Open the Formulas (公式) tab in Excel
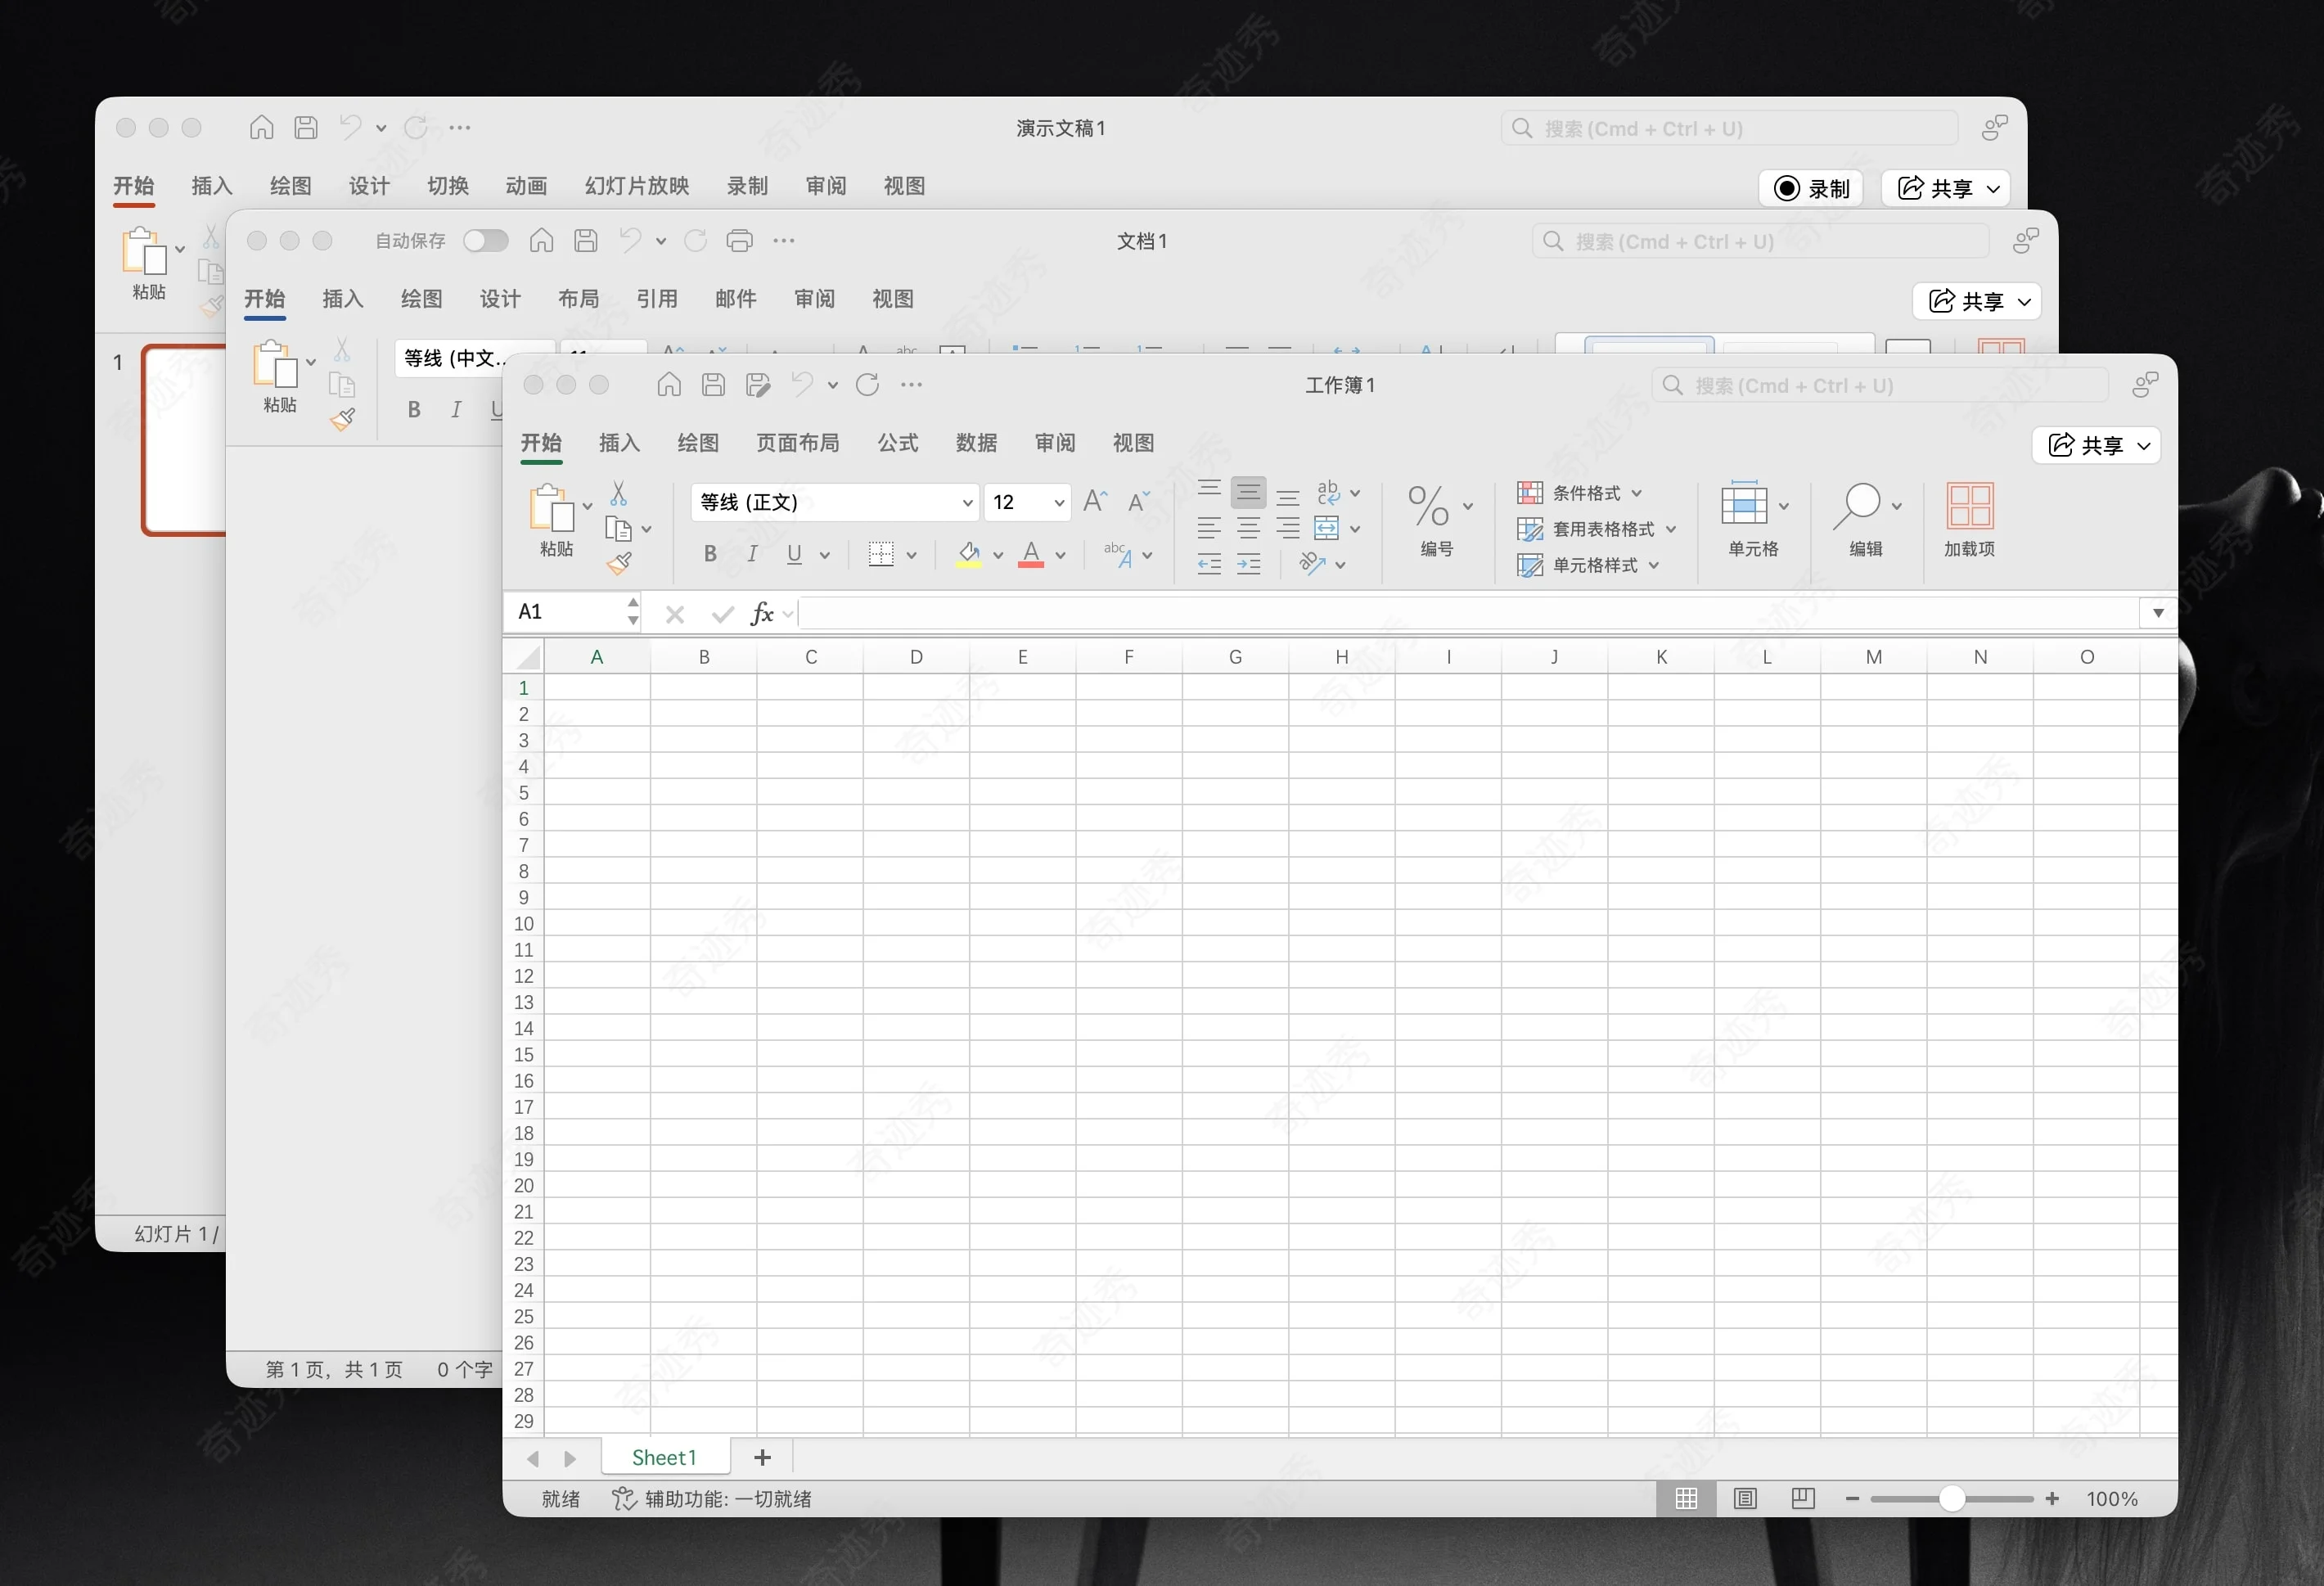The width and height of the screenshot is (2324, 1586). click(897, 443)
